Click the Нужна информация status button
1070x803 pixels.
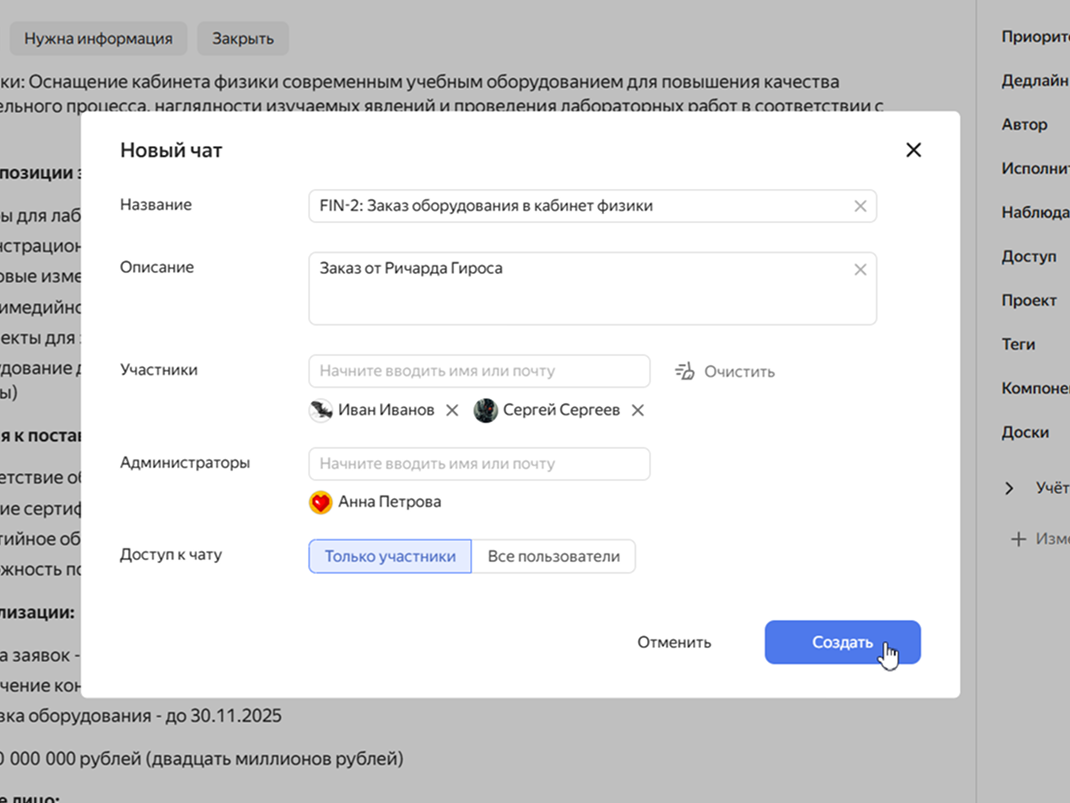(x=98, y=39)
